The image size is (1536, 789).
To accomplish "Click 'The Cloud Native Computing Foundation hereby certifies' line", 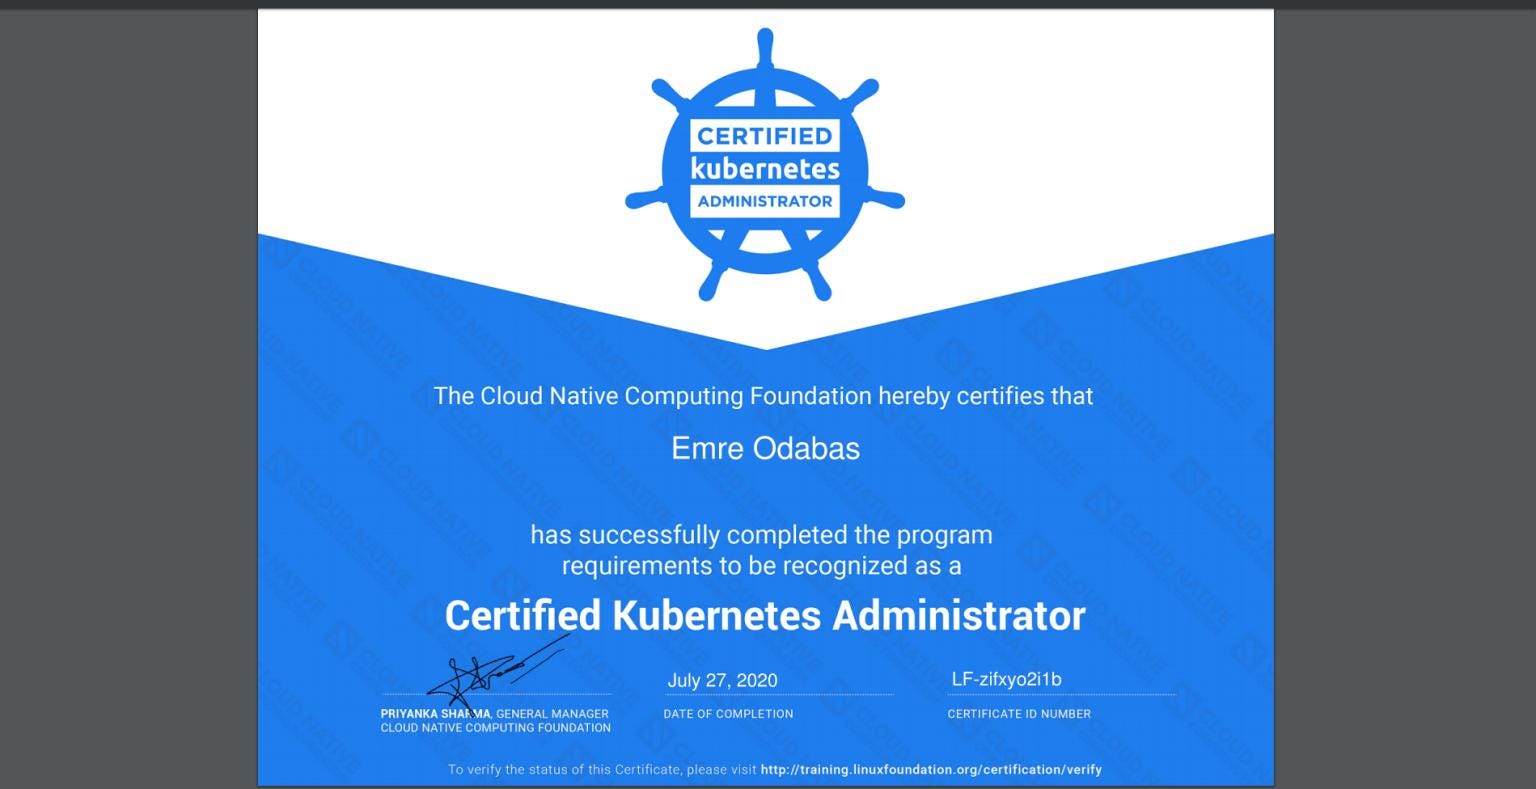I will pos(764,396).
